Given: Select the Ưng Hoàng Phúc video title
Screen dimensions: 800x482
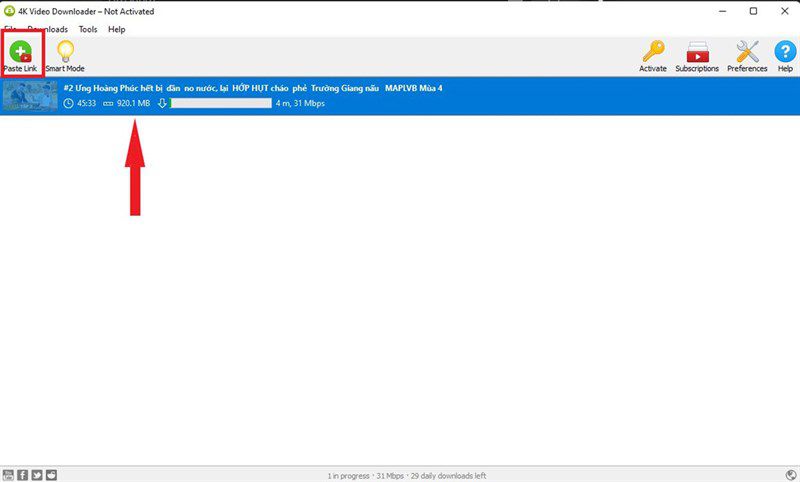Looking at the screenshot, I should click(253, 88).
